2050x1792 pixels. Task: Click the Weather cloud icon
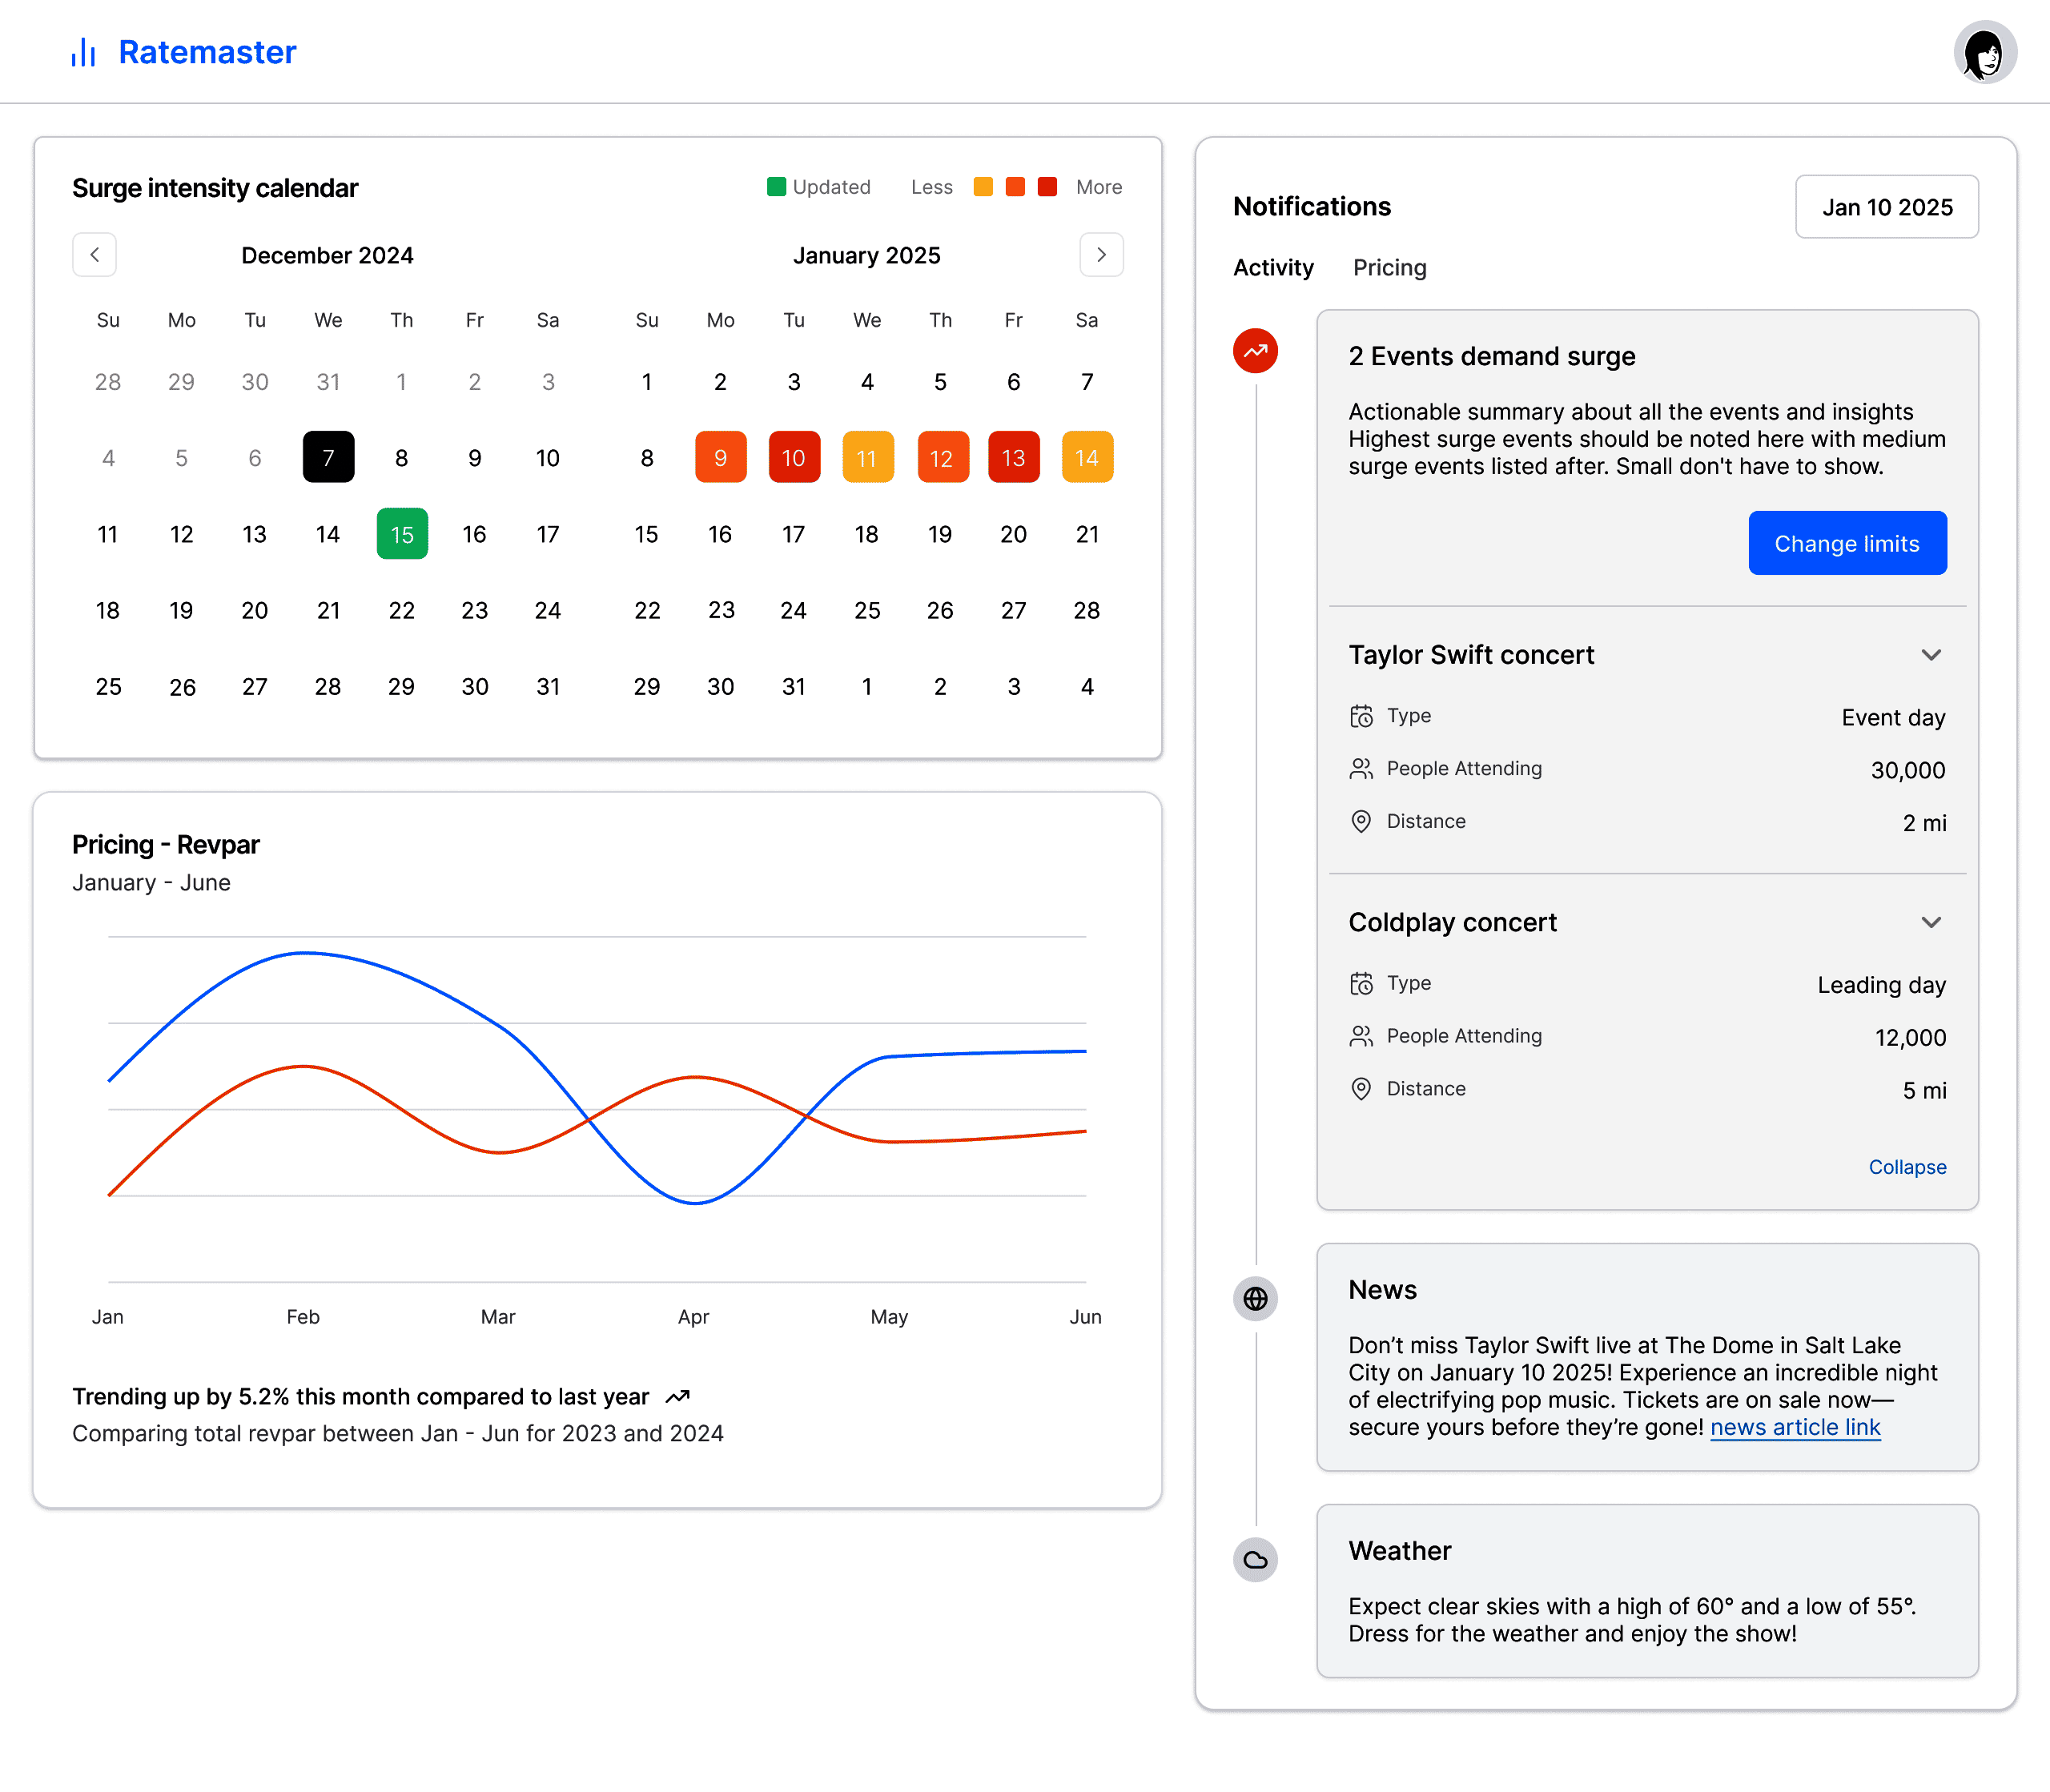1255,1559
